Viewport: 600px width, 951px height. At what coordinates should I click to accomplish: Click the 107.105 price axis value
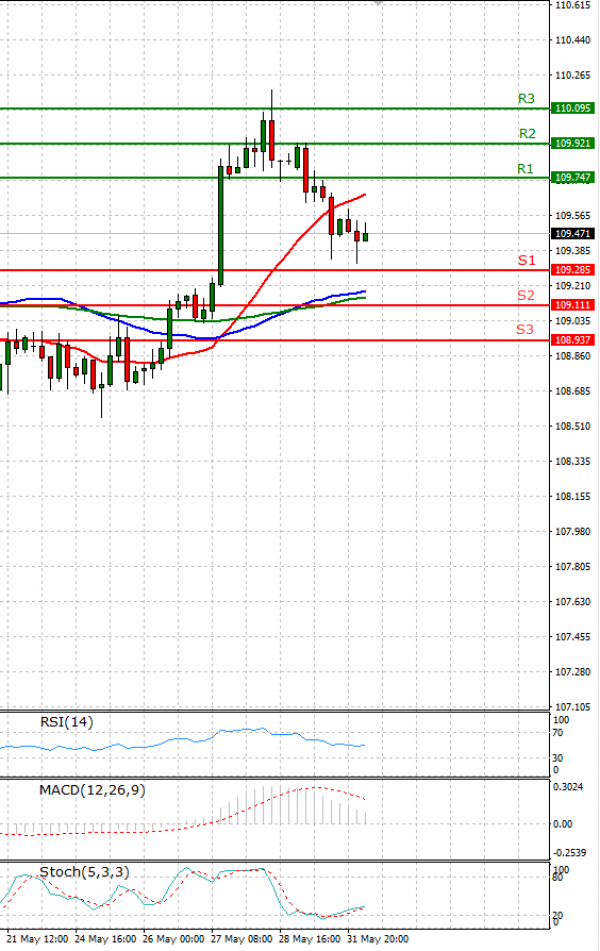click(573, 707)
